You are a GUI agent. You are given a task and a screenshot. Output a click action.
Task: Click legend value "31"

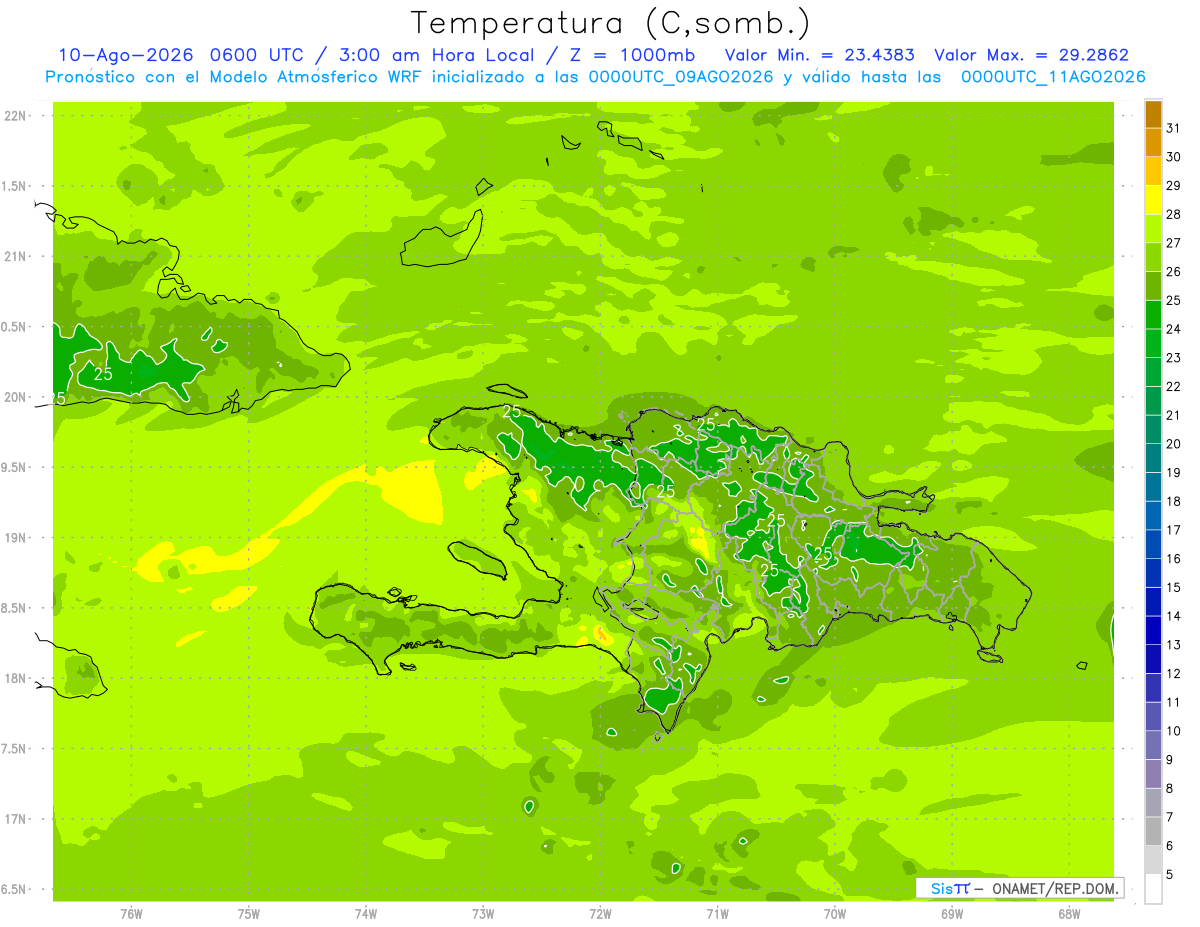click(x=1174, y=129)
